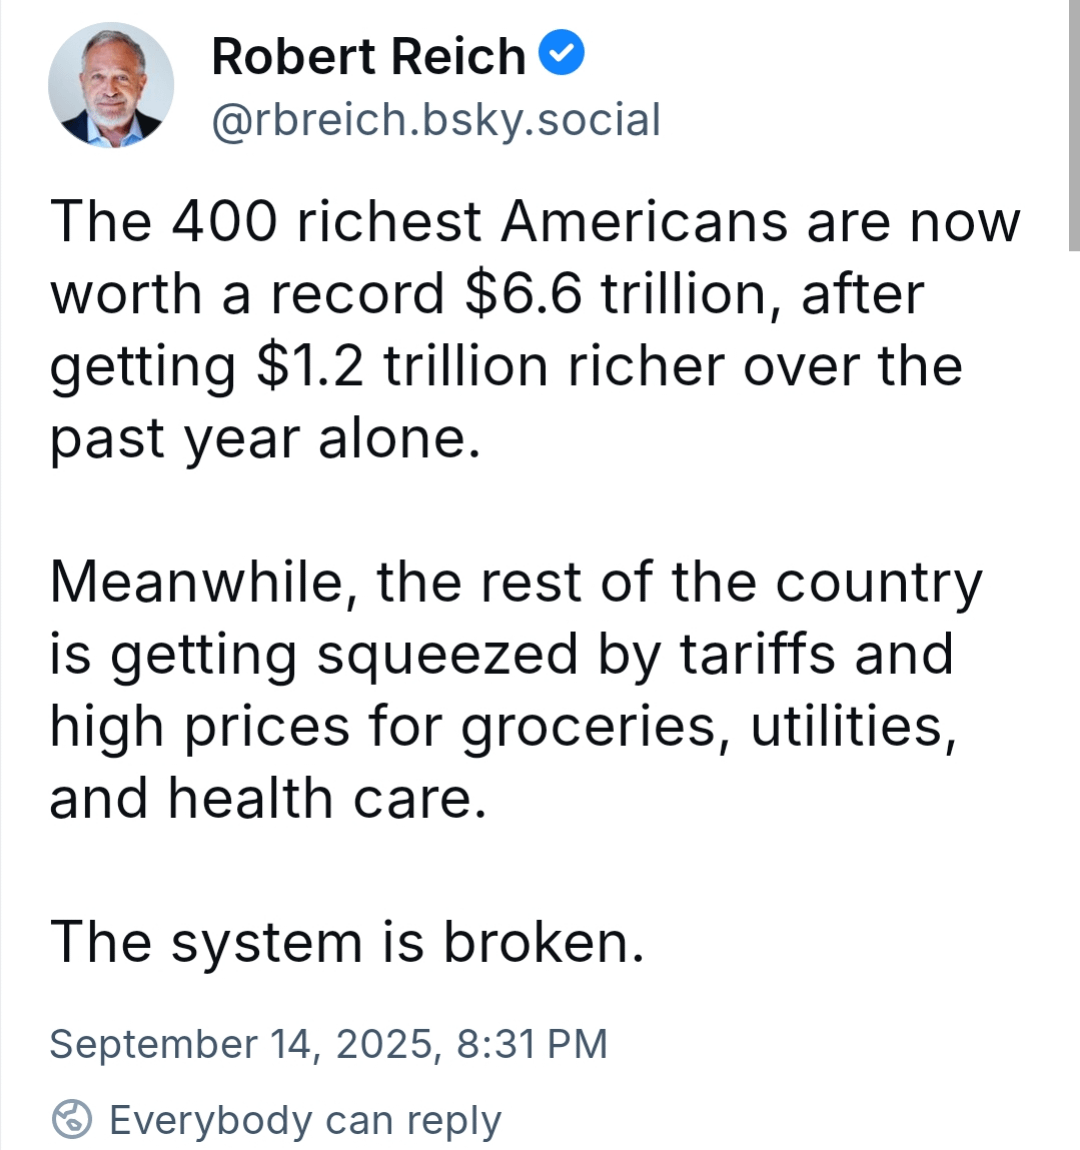Click the "Meanwhile, the rest of the country" paragraph
1080x1150 pixels.
coord(516,689)
